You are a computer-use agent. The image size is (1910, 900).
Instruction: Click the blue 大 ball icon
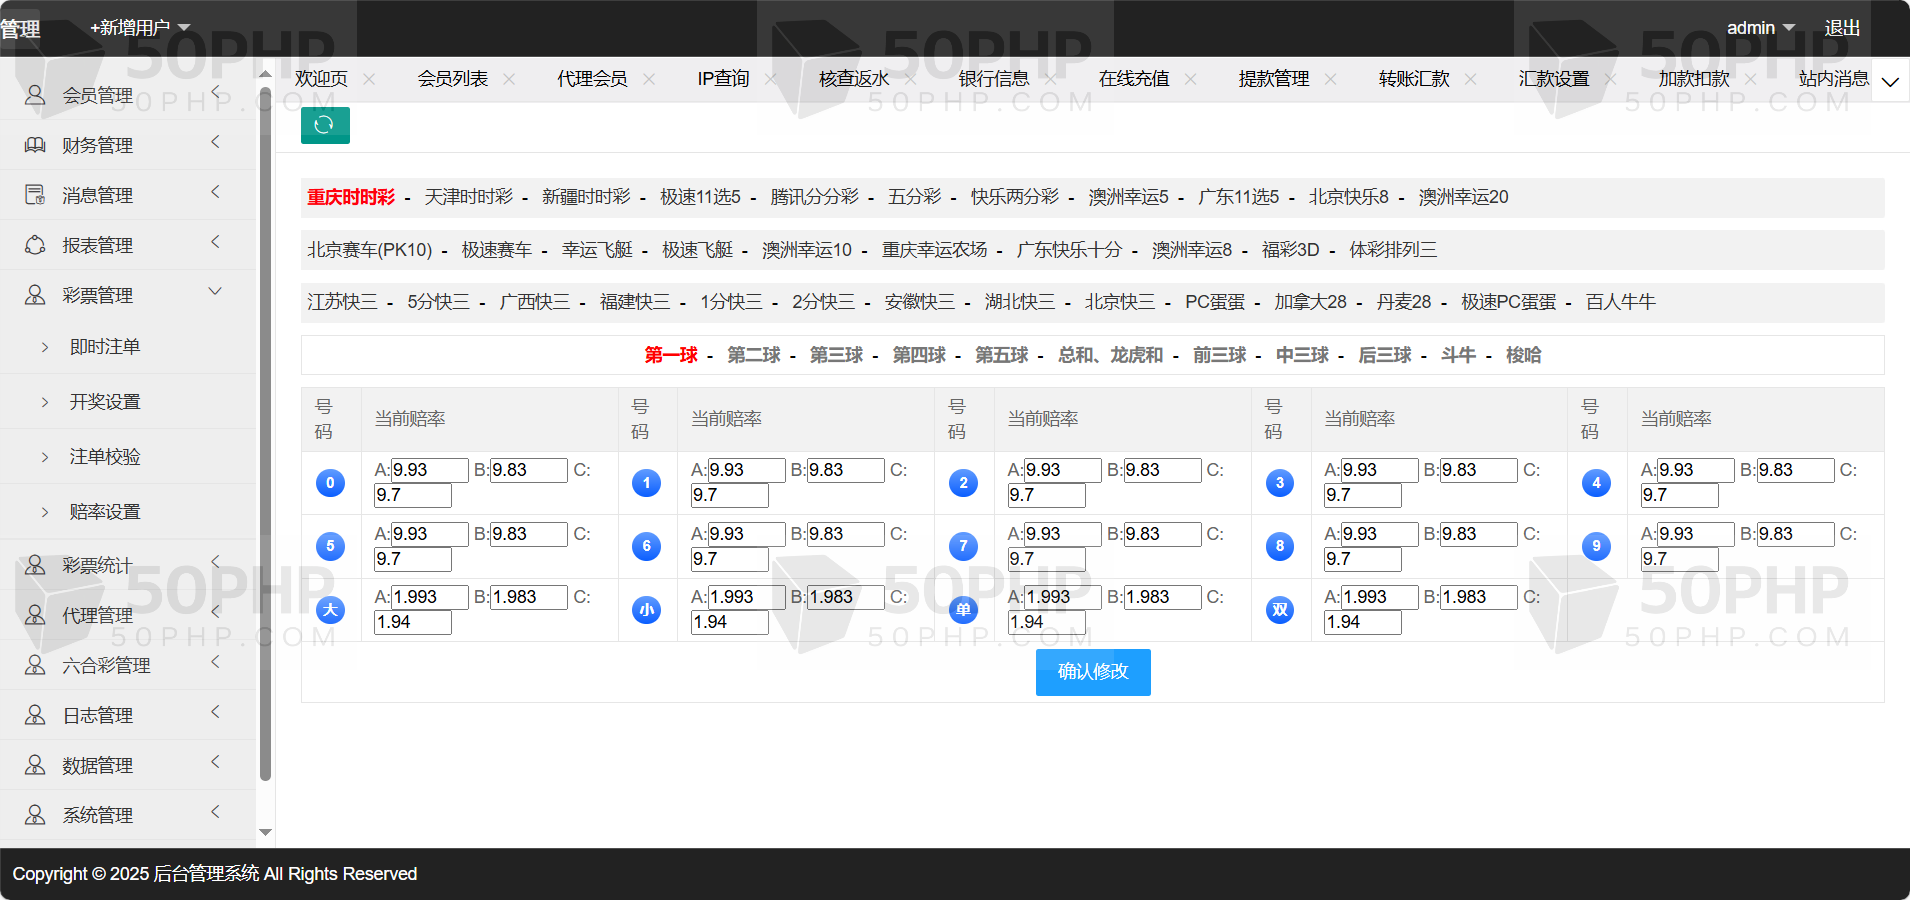pyautogui.click(x=330, y=610)
